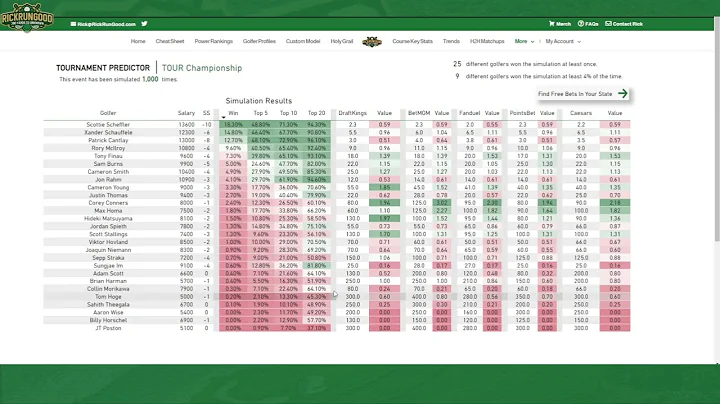Image resolution: width=720 pixels, height=404 pixels.
Task: Click the BetMGM column header
Action: 419,113
